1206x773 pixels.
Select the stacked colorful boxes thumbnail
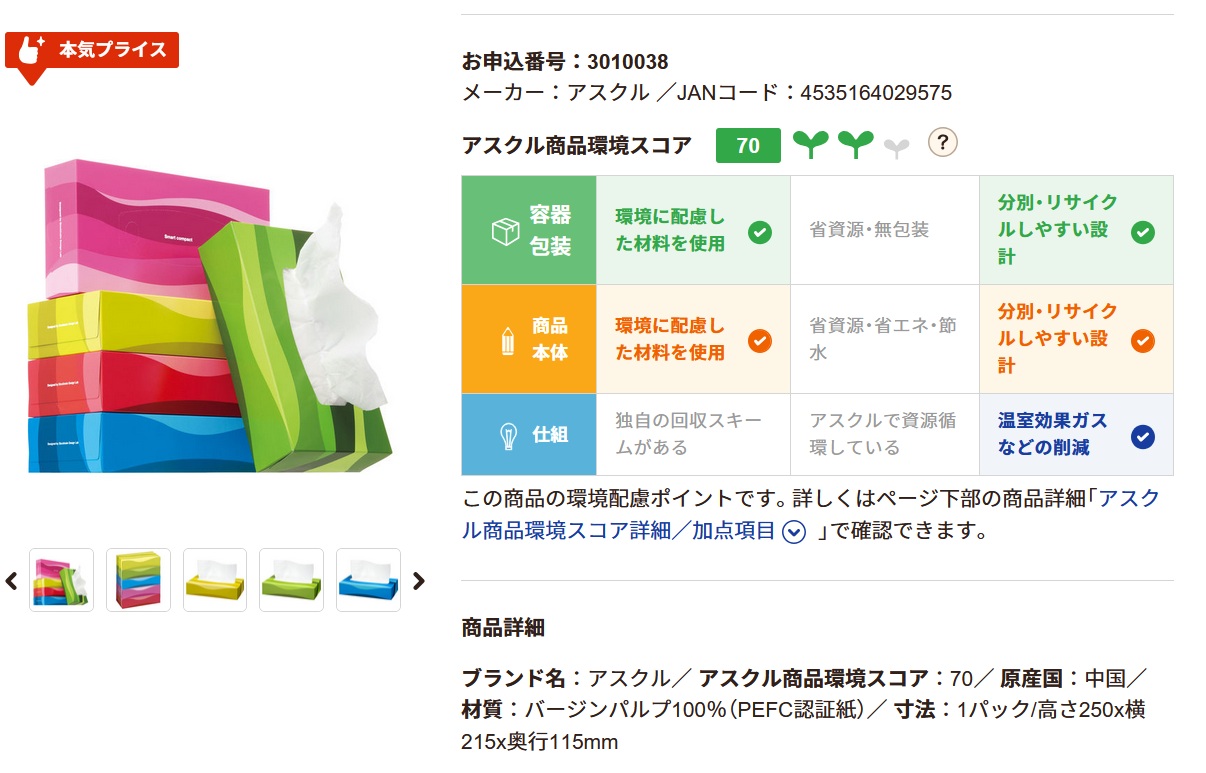pyautogui.click(x=61, y=580)
